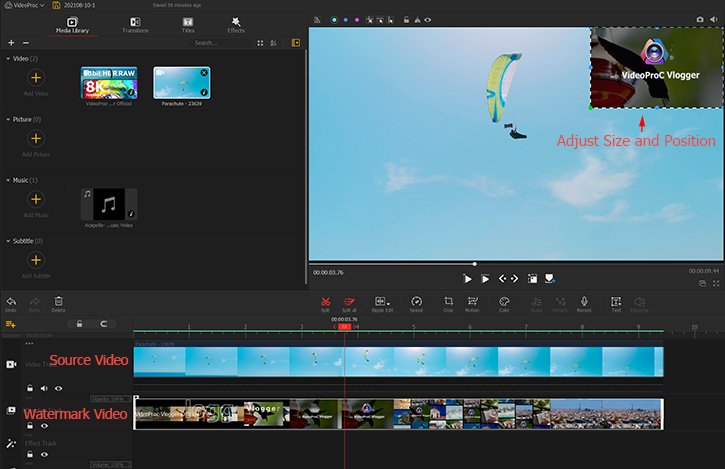Collapse the Video (2) section
This screenshot has width=725, height=469.
(9, 59)
